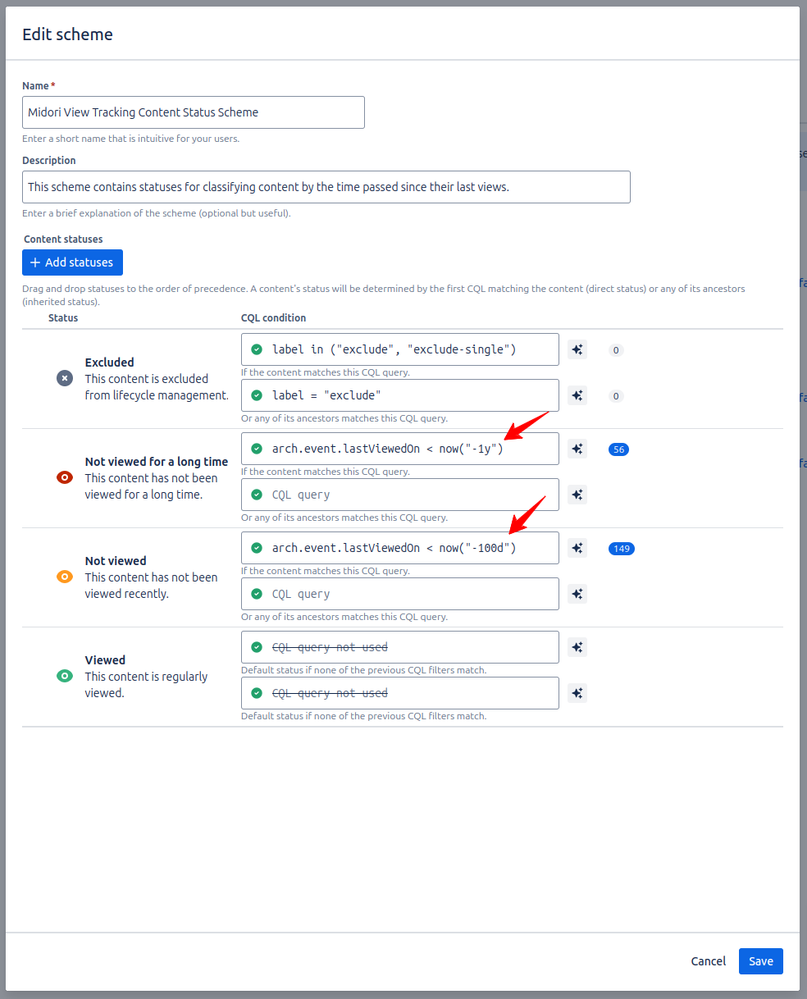
Task: Click the red eye icon for Not viewed for a long time
Action: (x=64, y=477)
